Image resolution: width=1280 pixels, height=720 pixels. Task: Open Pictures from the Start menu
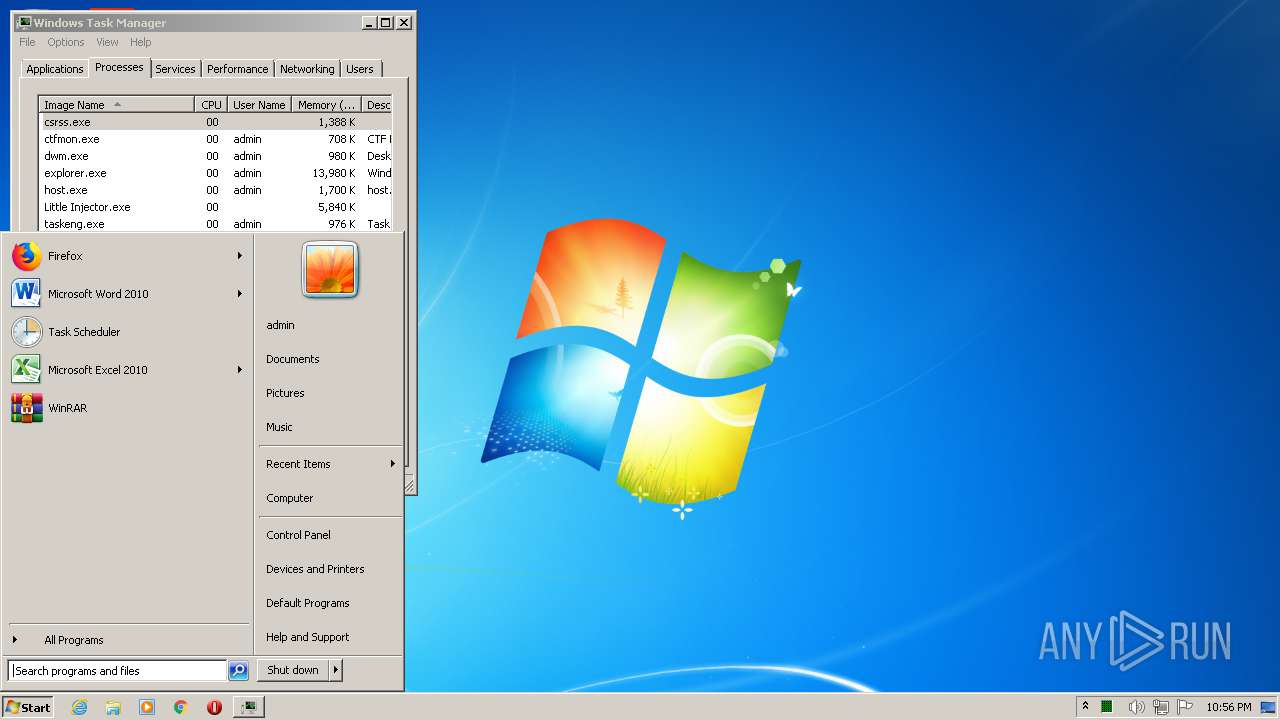[285, 393]
